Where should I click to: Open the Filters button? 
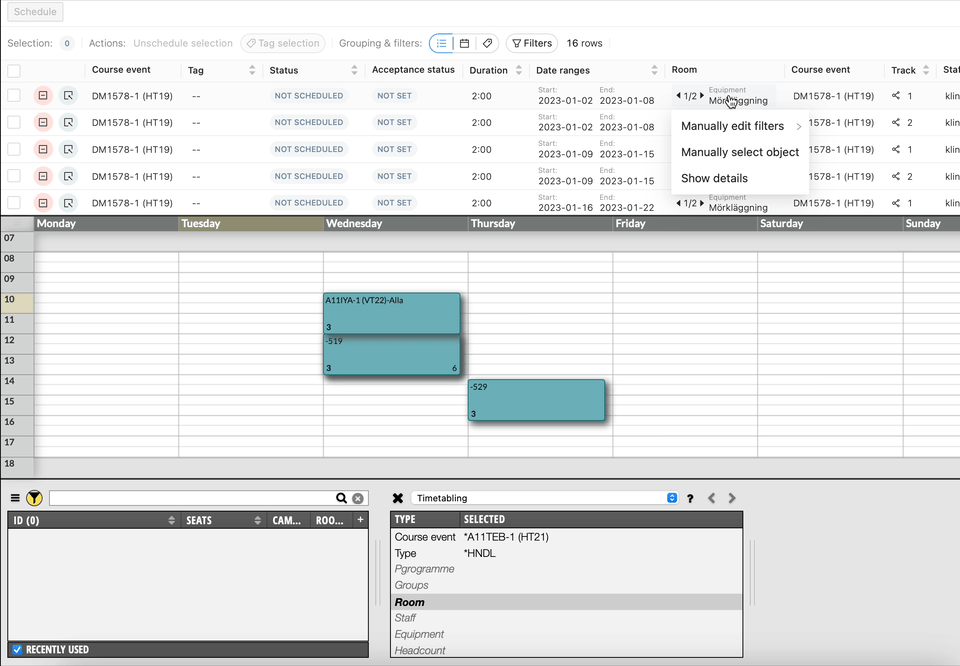(532, 43)
